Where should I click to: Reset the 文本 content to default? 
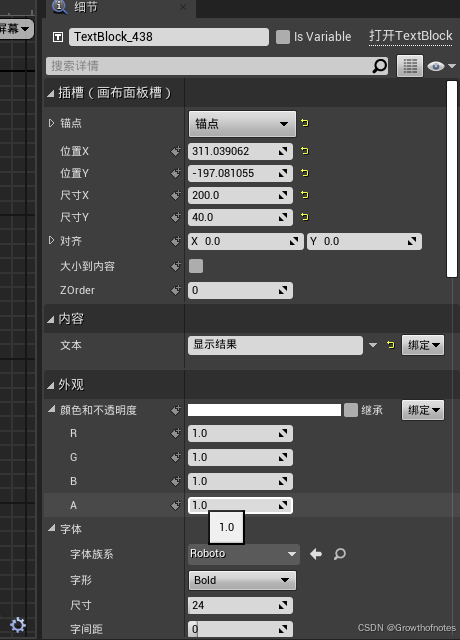click(391, 345)
